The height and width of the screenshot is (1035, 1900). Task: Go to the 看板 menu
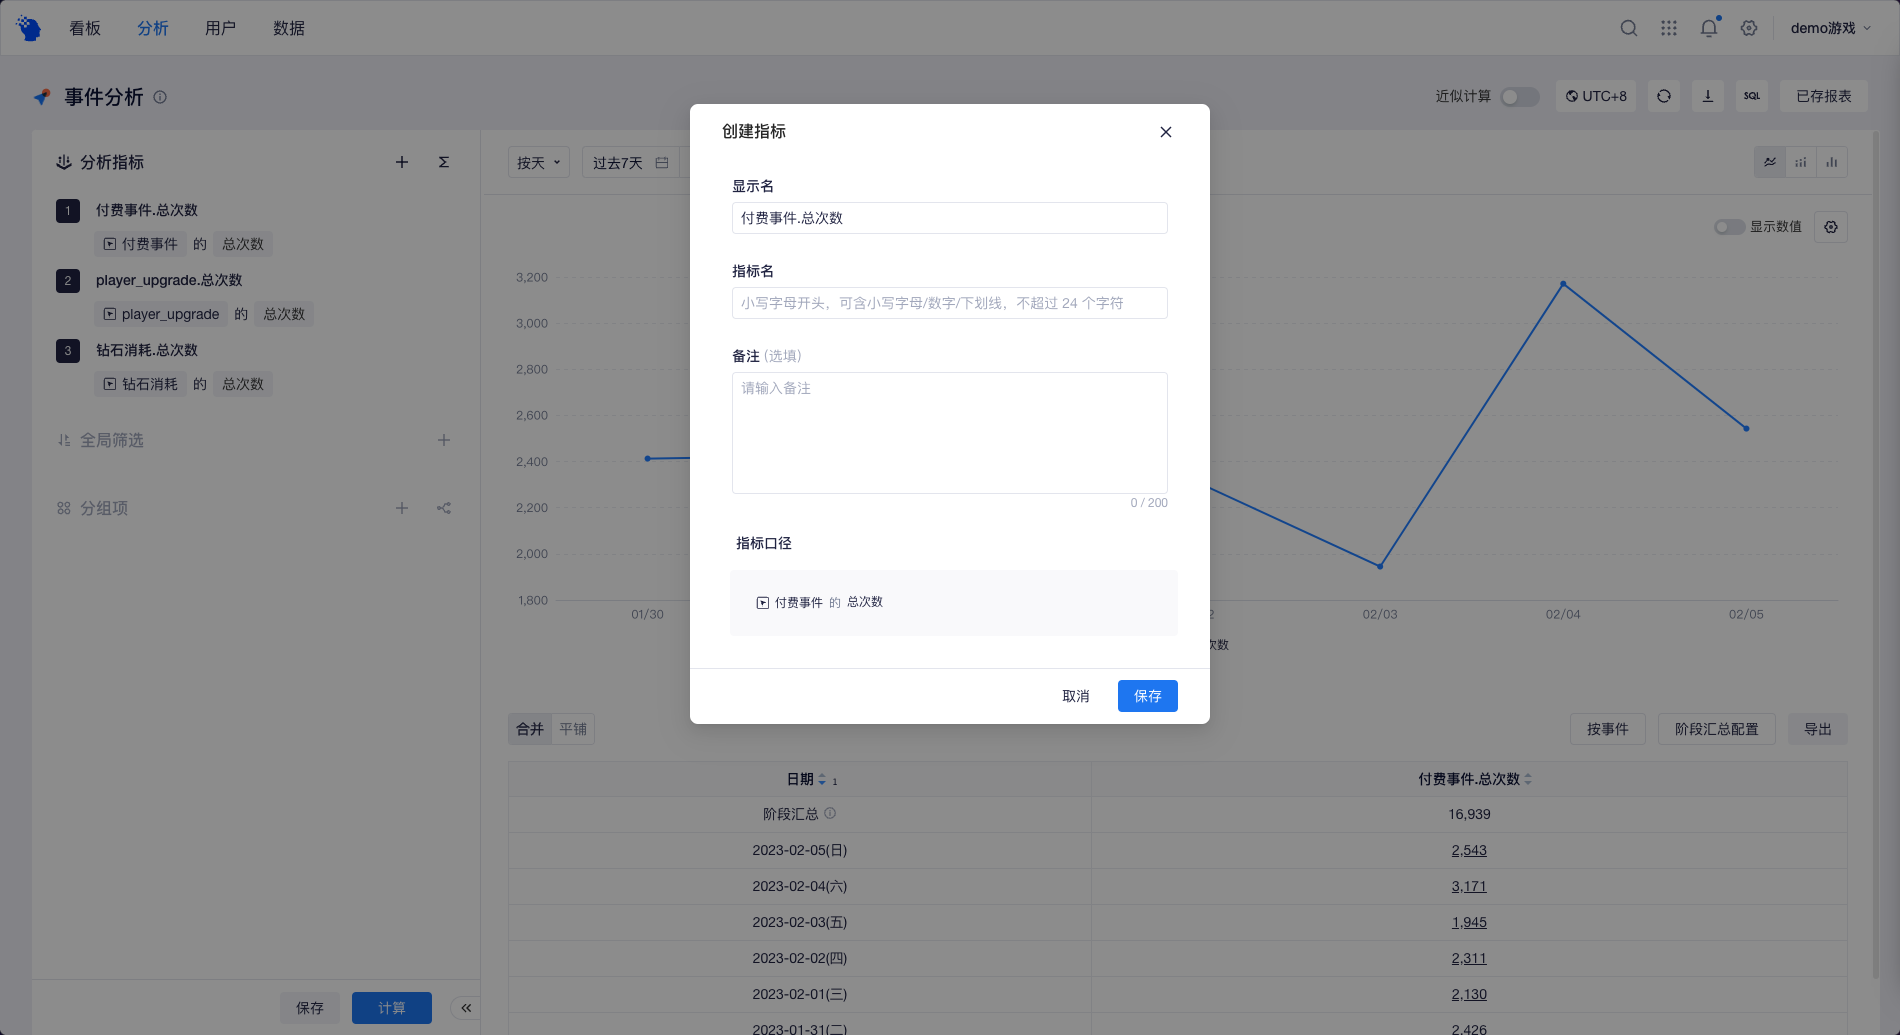tap(85, 28)
